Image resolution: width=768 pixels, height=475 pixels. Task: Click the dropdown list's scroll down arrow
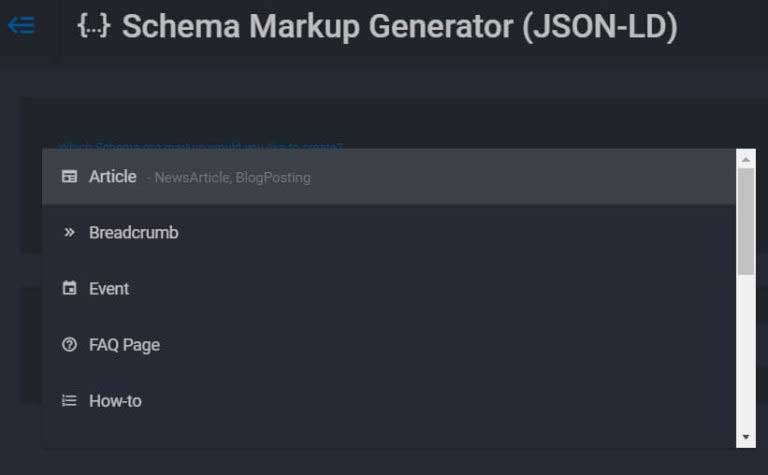tap(746, 437)
